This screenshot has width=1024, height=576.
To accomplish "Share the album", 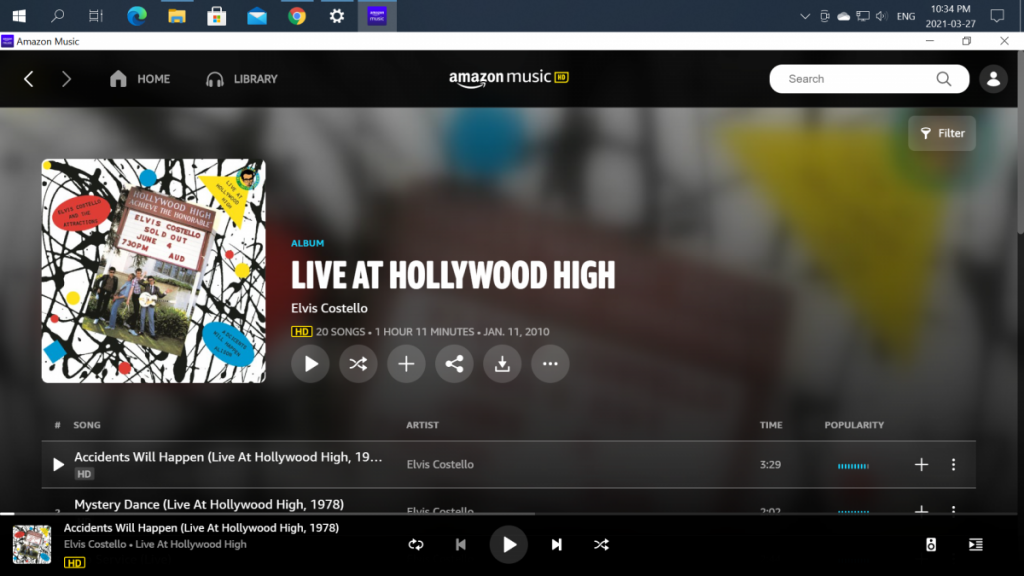I will [454, 364].
